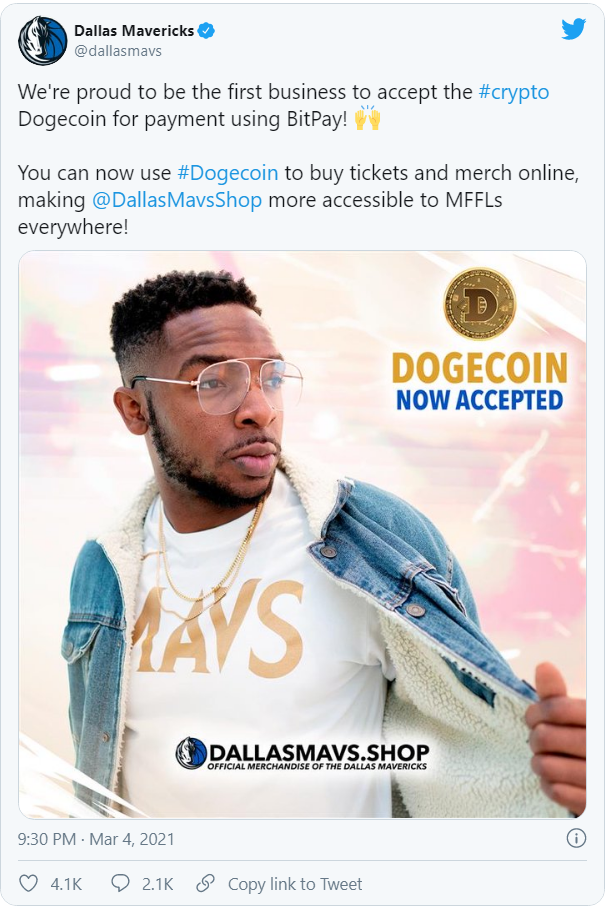Open the 9:30 PM · Mar 4, 2021 timestamp
605x909 pixels.
[96, 839]
